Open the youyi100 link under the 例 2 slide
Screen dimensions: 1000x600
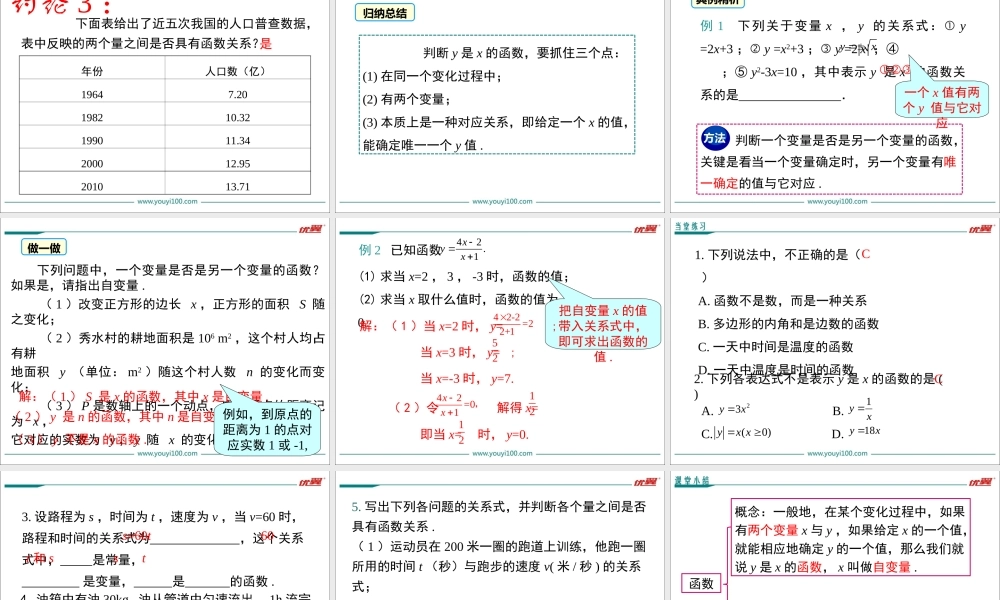coord(500,453)
